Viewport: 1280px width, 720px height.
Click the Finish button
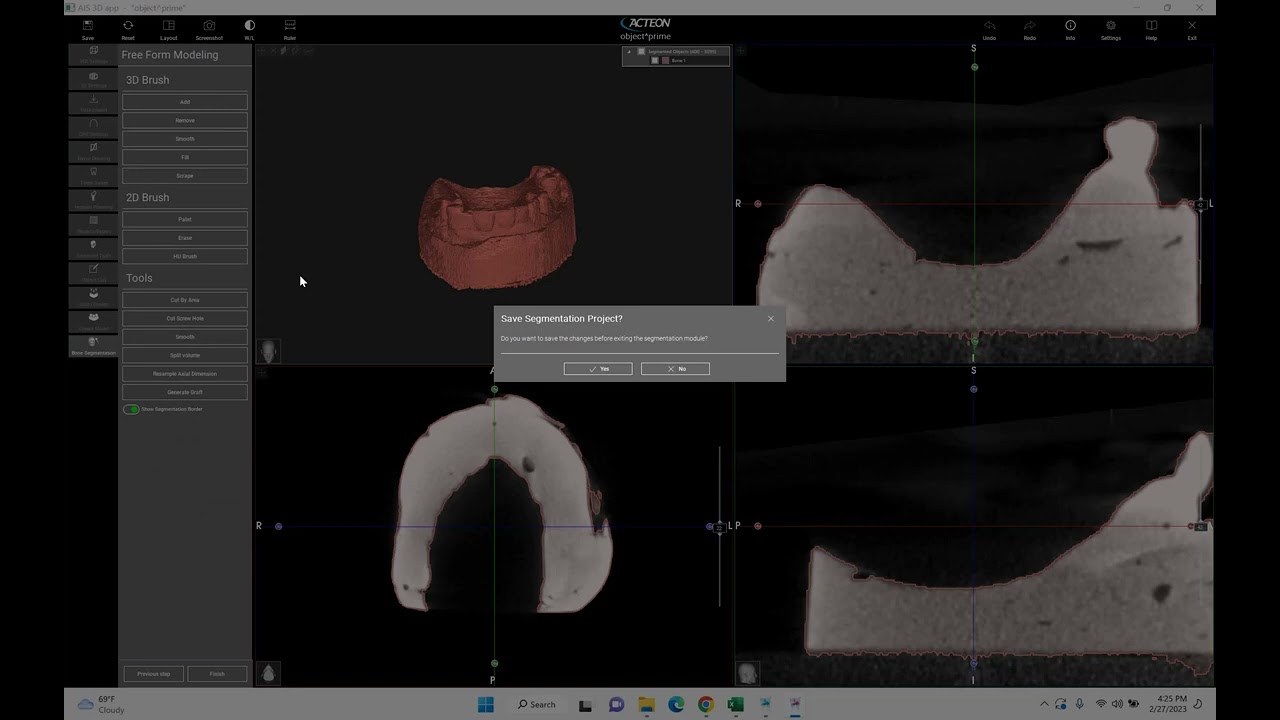tap(217, 674)
